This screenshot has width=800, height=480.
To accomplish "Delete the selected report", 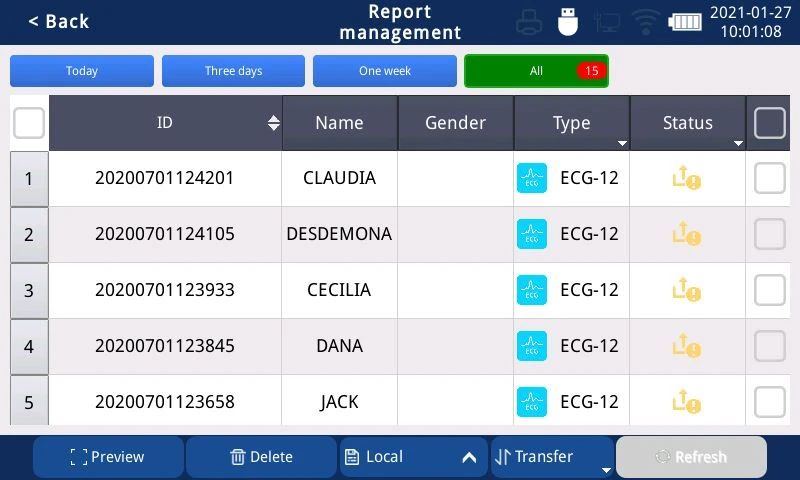I will pyautogui.click(x=261, y=457).
